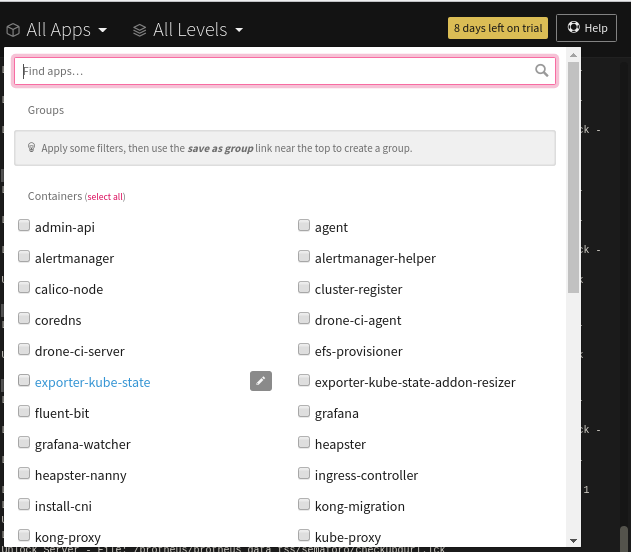The image size is (631, 552).
Task: Click the exporter-kube-state link
Action: coord(92,382)
